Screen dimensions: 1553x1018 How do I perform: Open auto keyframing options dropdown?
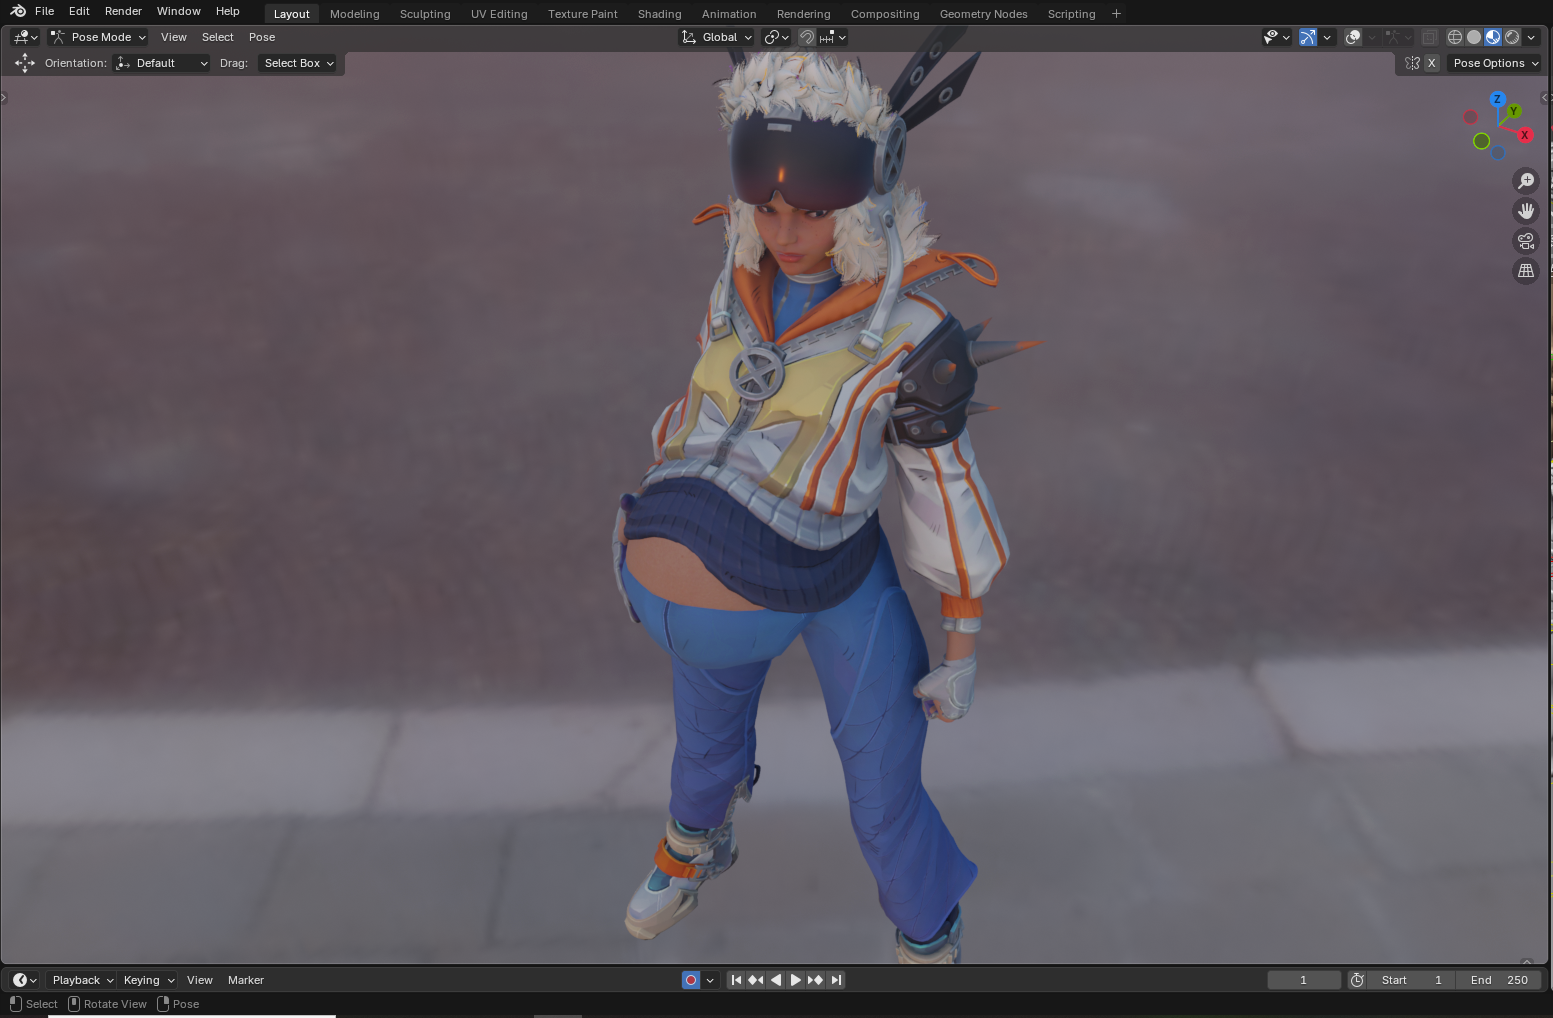(x=710, y=980)
